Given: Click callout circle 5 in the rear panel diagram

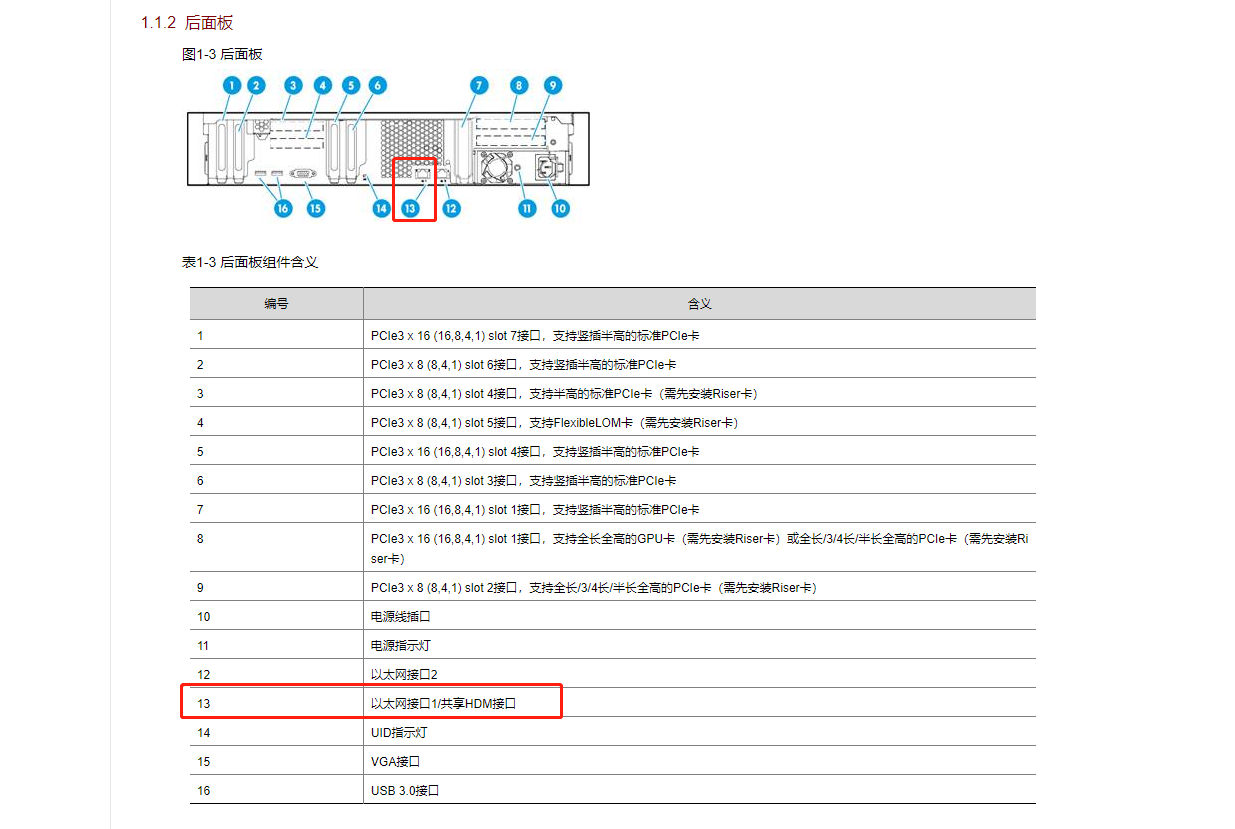Looking at the screenshot, I should [351, 86].
